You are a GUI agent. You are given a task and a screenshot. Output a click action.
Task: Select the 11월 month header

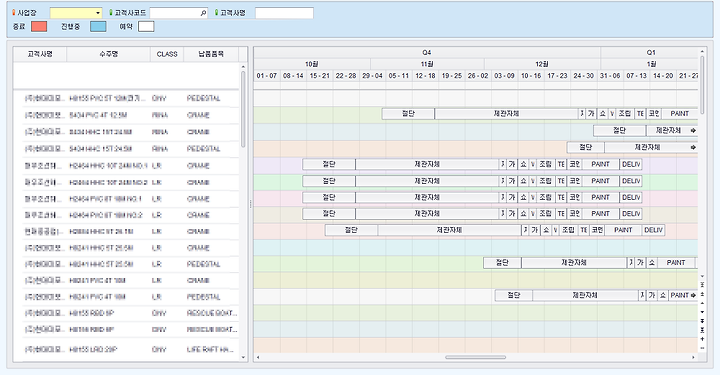tap(427, 64)
